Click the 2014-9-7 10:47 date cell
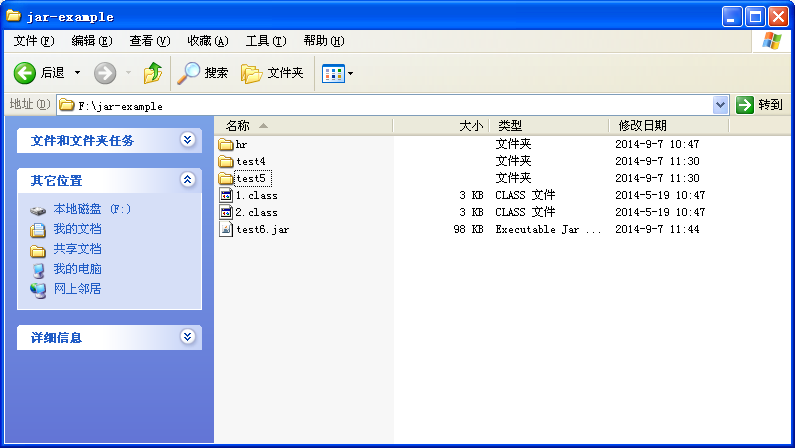 coord(657,144)
